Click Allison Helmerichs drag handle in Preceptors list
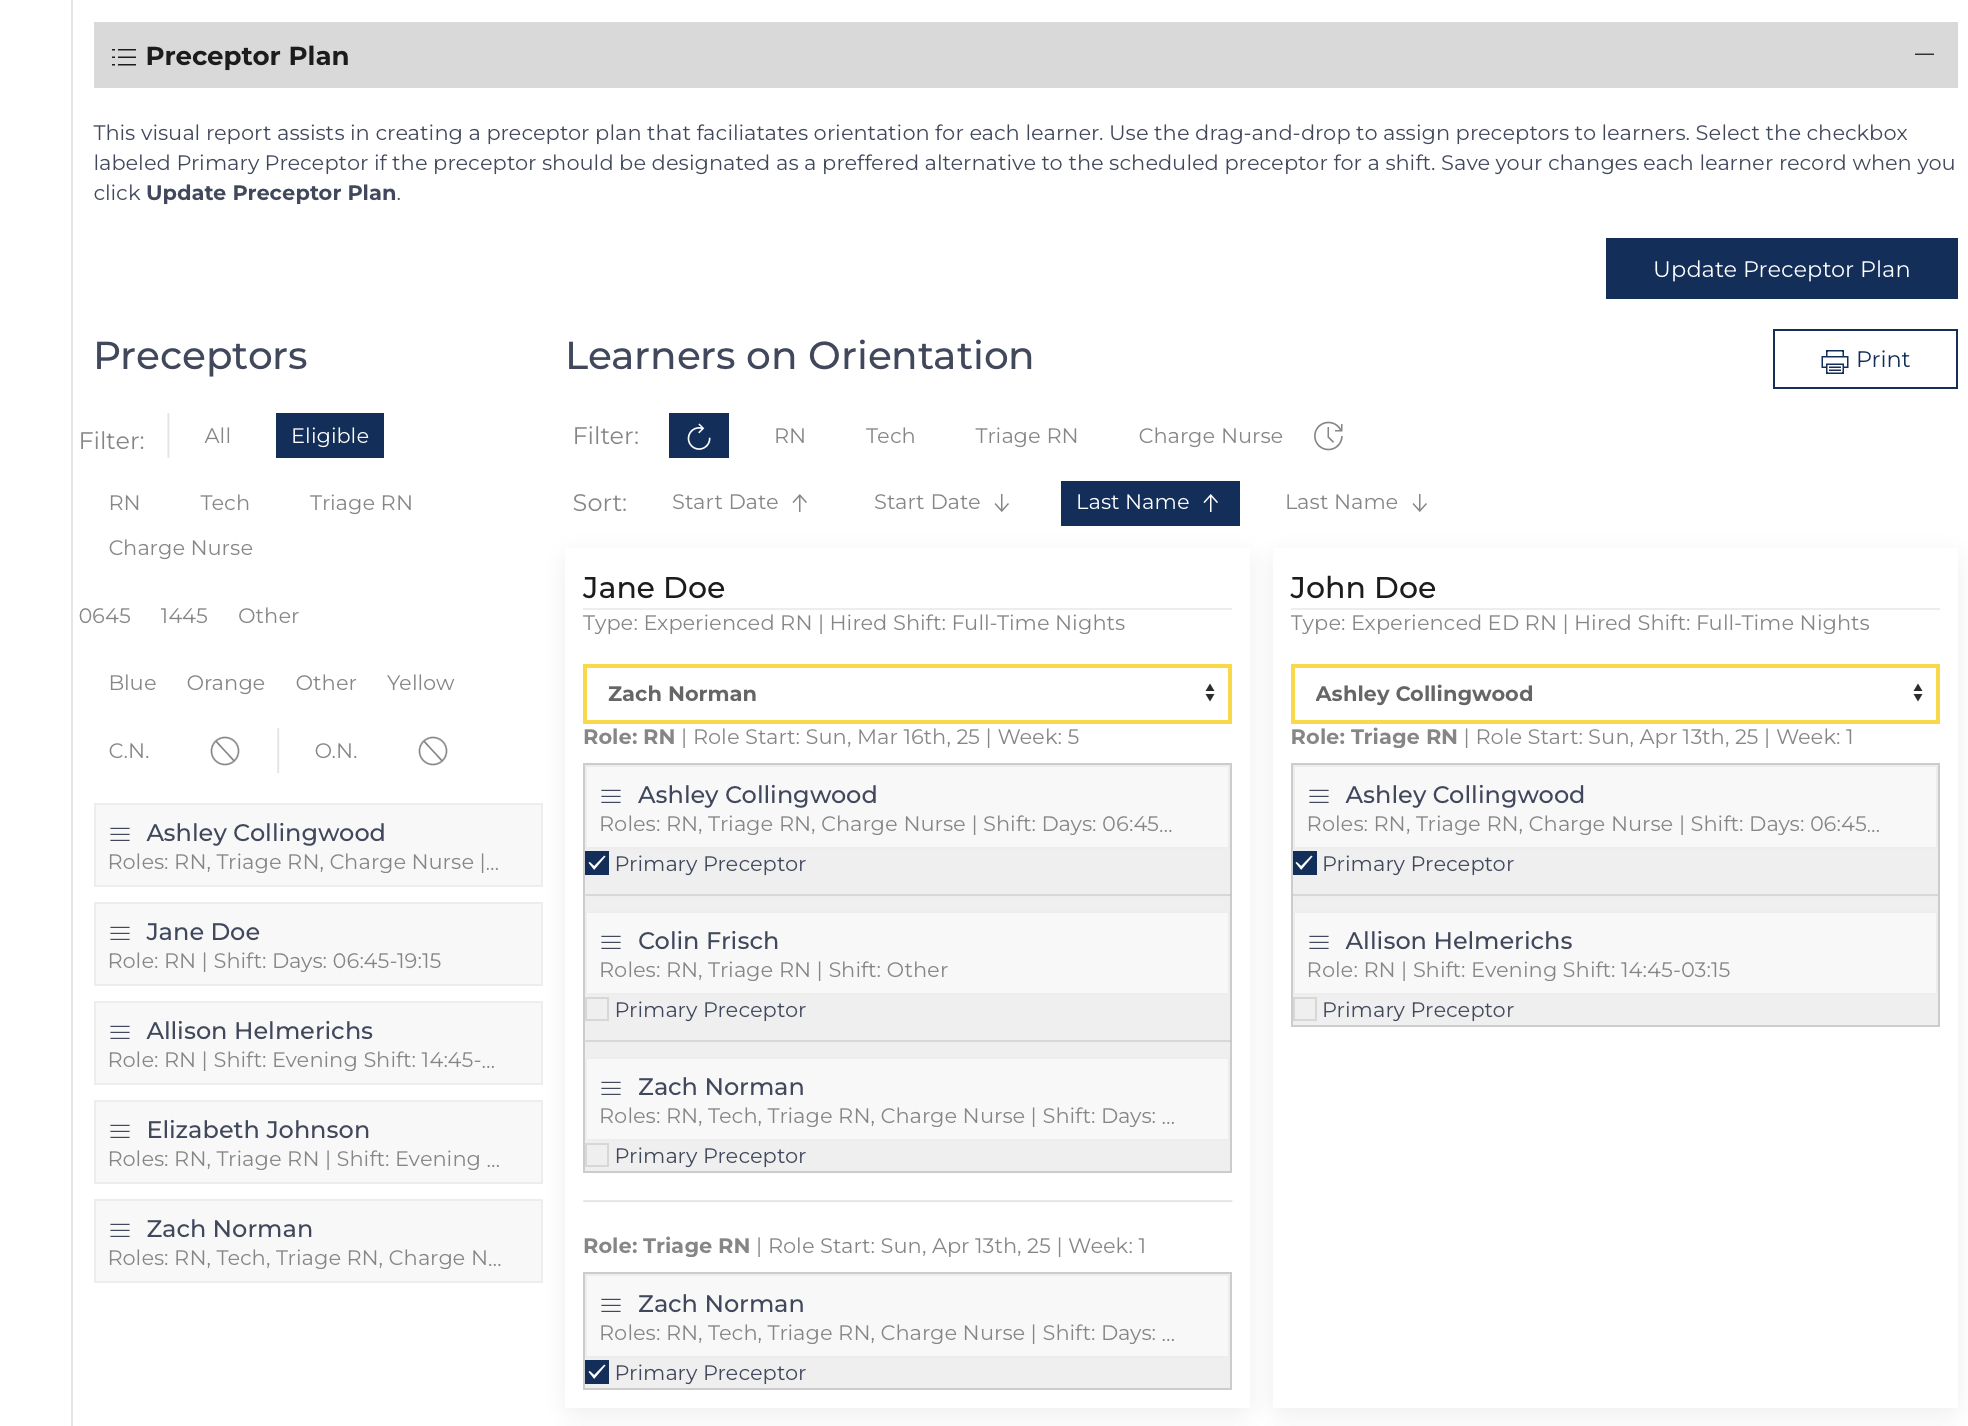 [x=120, y=1032]
